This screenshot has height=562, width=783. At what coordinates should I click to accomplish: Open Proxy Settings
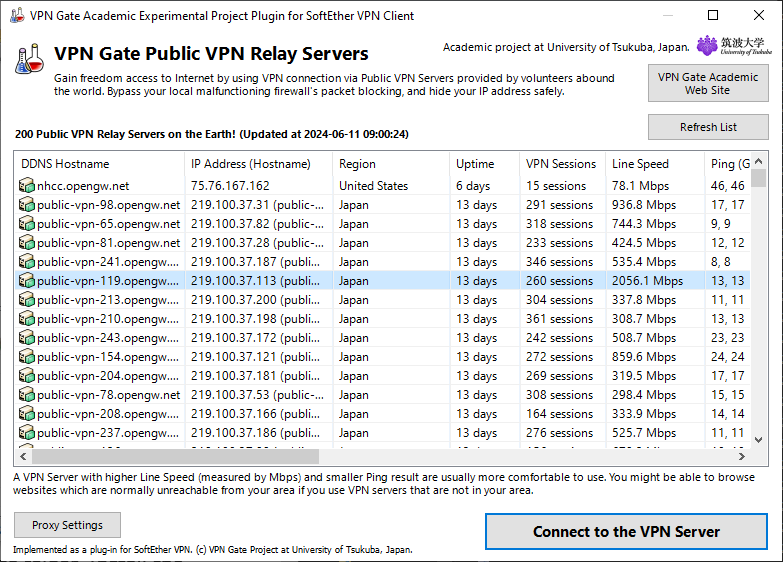(67, 525)
